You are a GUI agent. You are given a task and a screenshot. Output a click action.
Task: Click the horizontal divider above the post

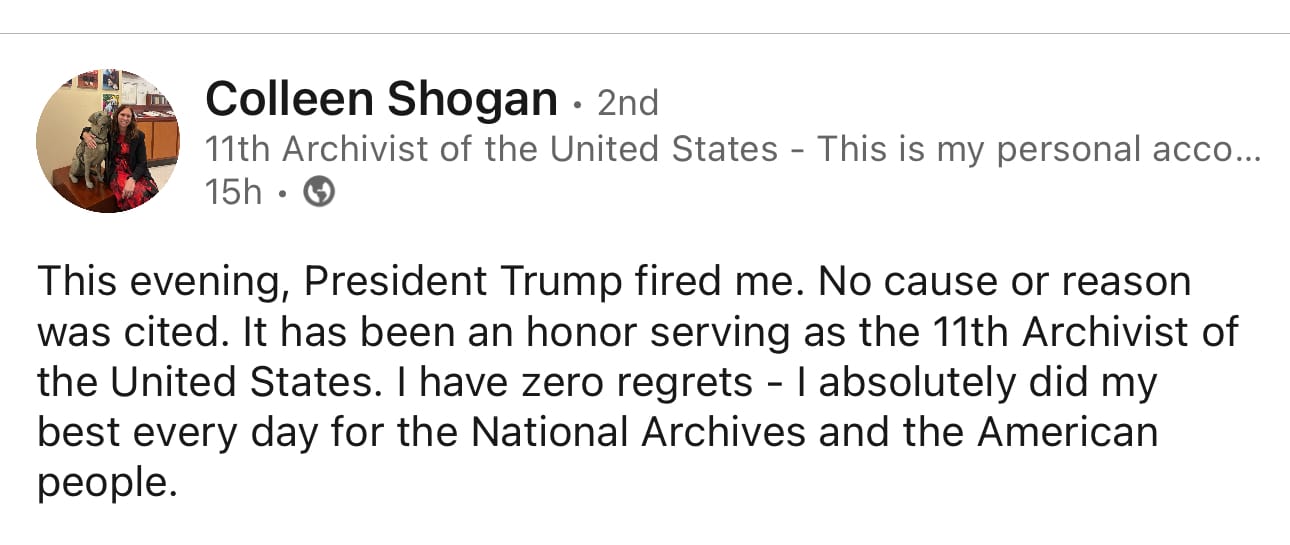pyautogui.click(x=645, y=34)
